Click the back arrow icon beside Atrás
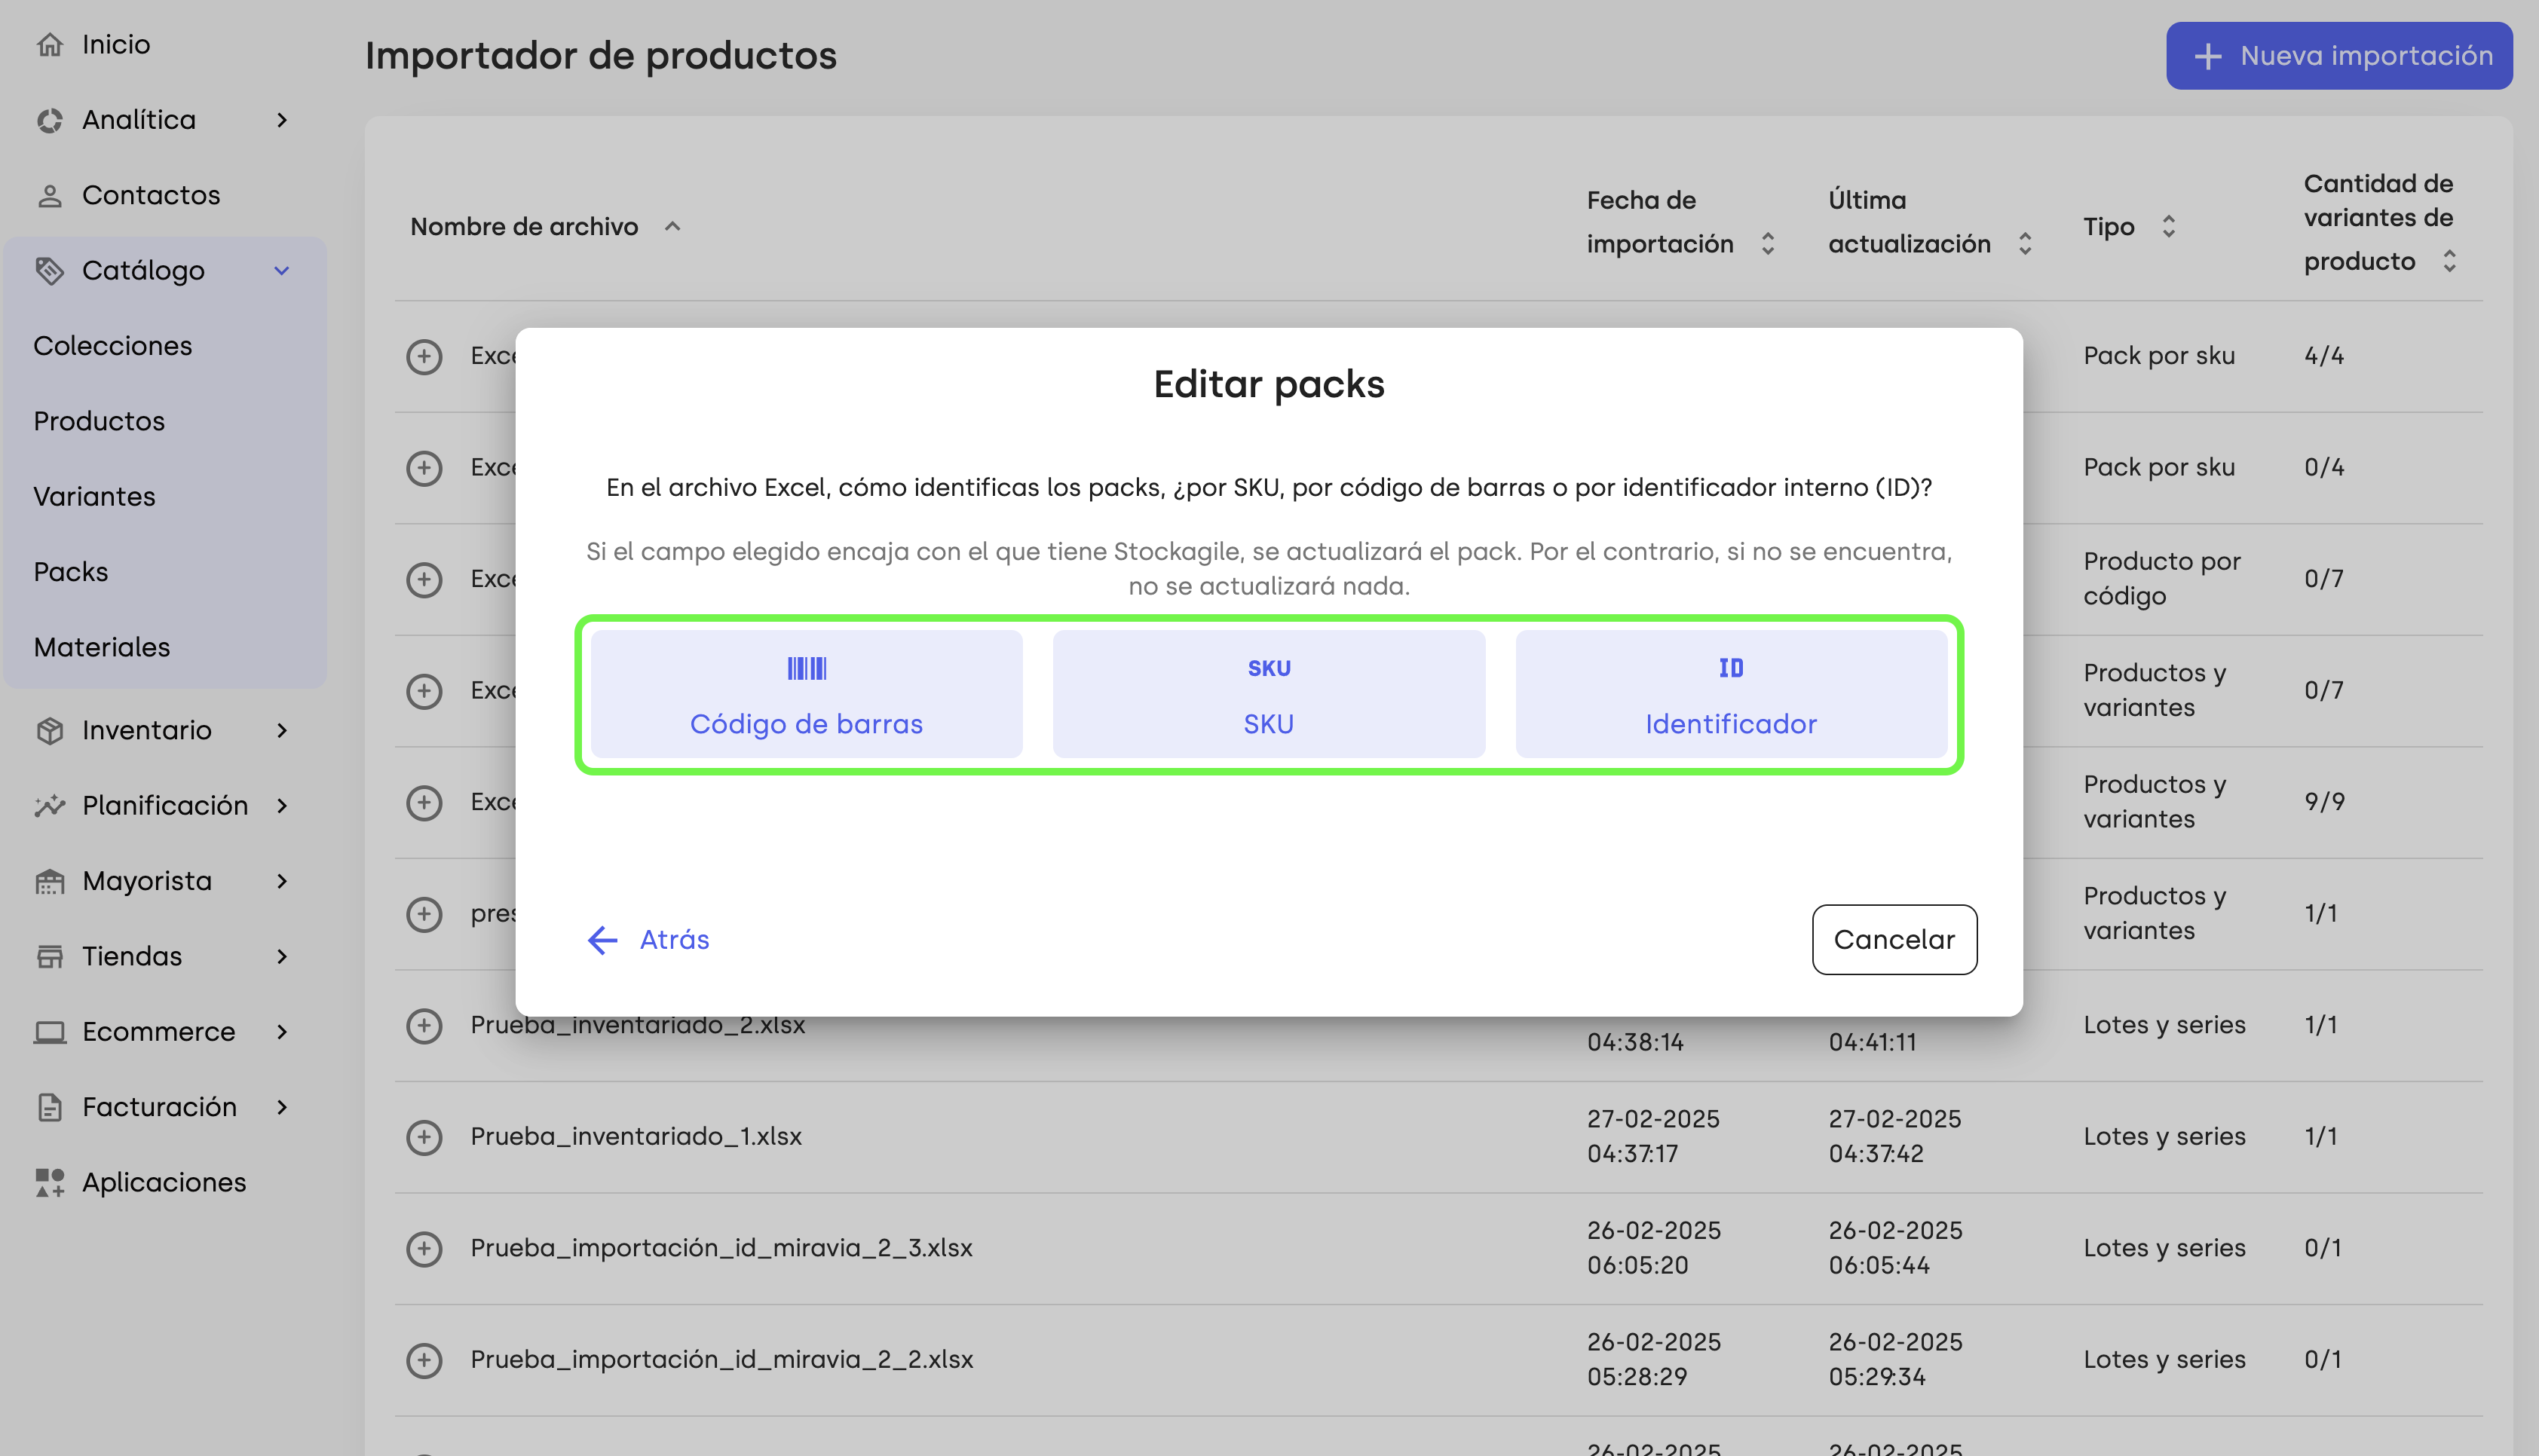Viewport: 2539px width, 1456px height. (602, 940)
